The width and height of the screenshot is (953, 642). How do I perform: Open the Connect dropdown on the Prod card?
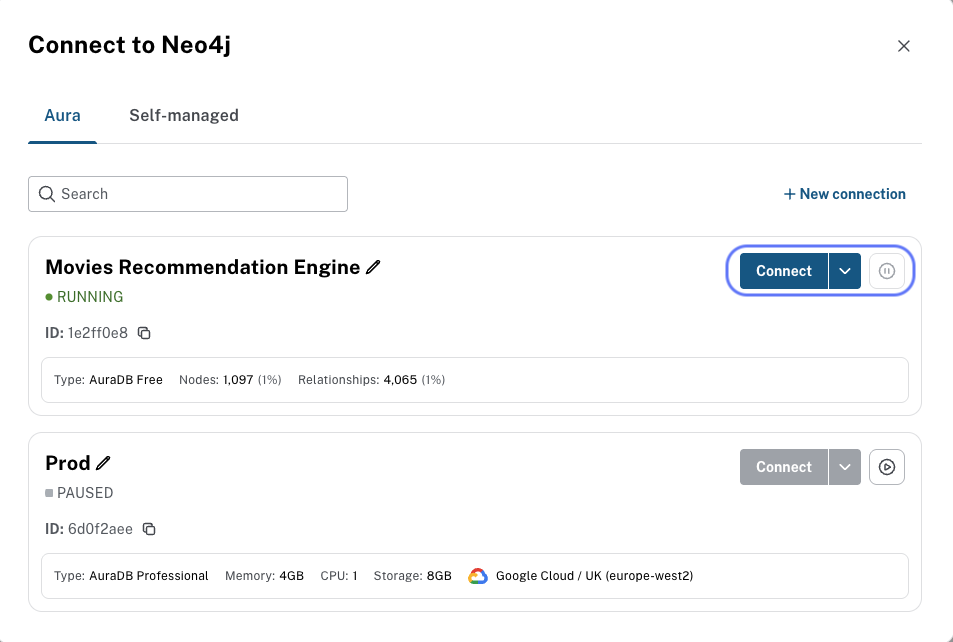click(x=845, y=467)
